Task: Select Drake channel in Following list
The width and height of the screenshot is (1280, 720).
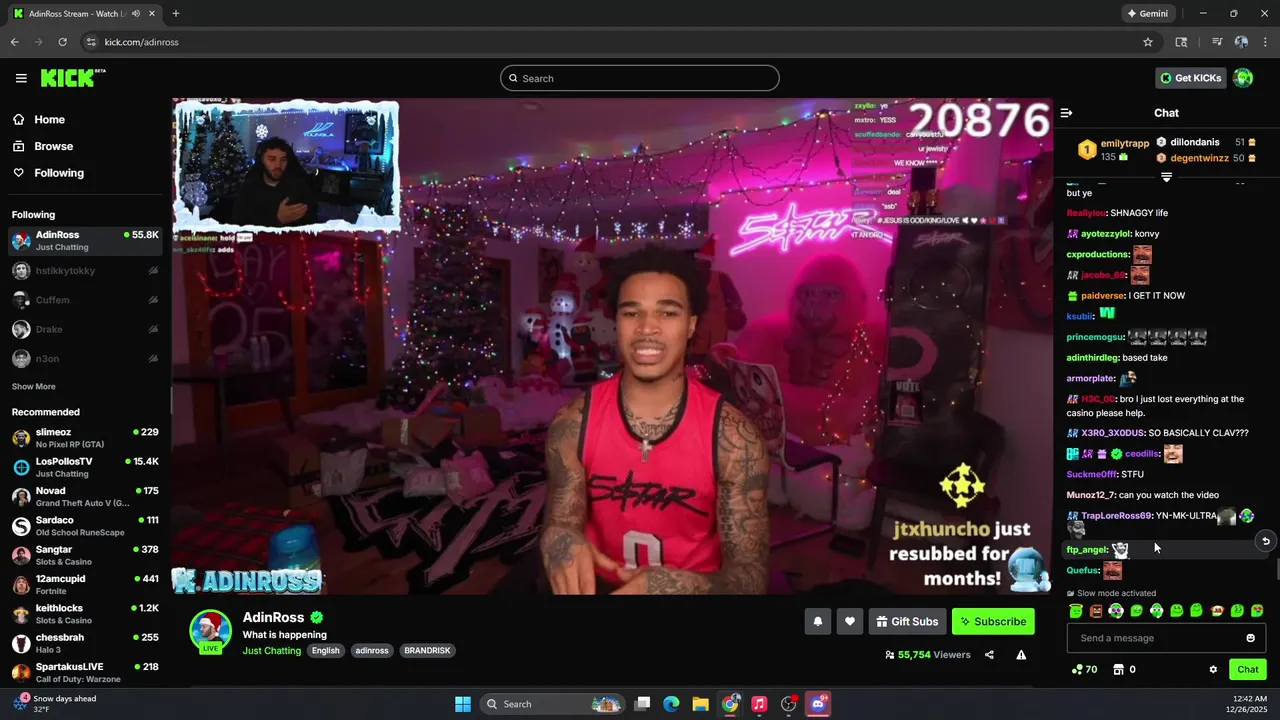Action: 85,329
